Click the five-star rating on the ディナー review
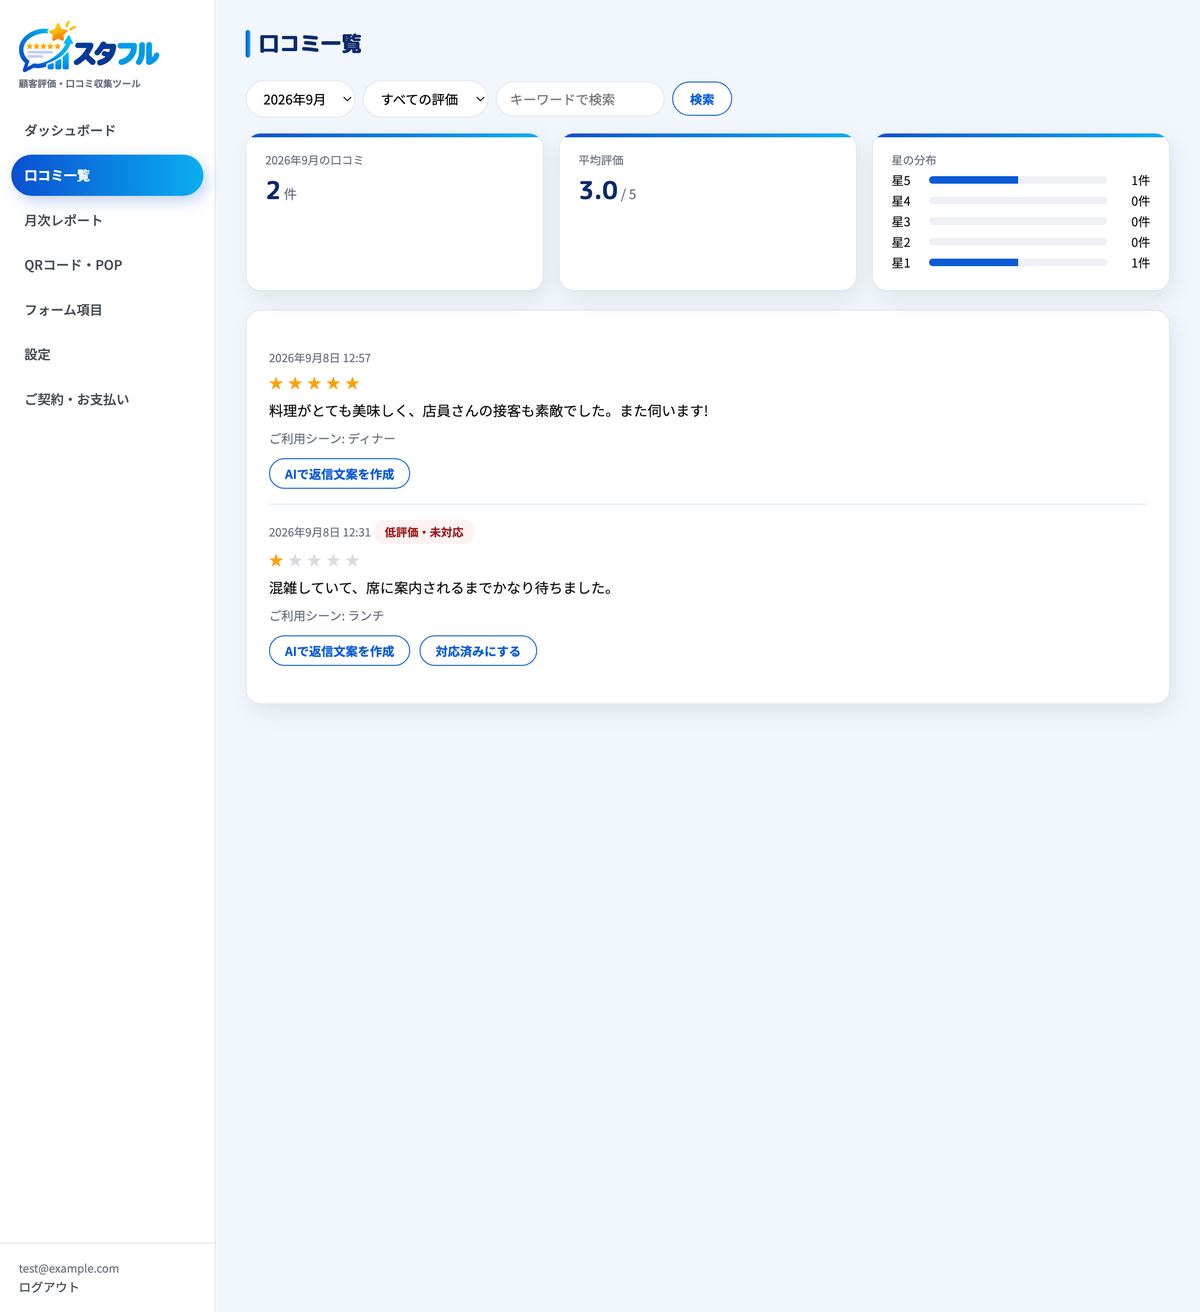Screen dimensions: 1200x1312 click(314, 384)
